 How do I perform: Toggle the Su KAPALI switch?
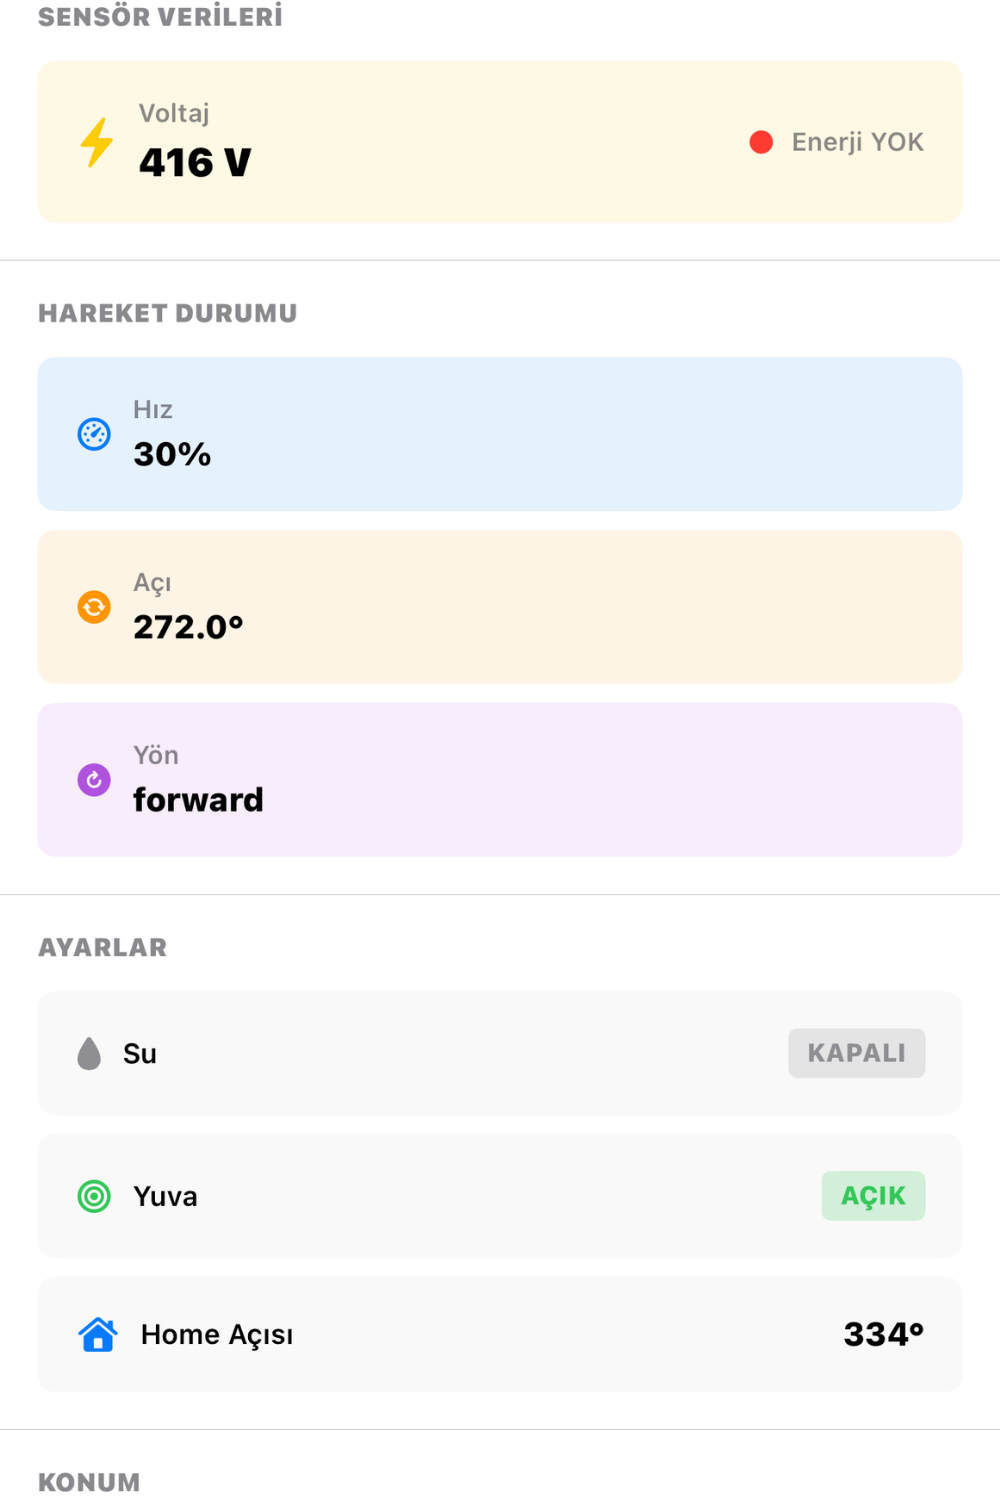[x=856, y=1053]
